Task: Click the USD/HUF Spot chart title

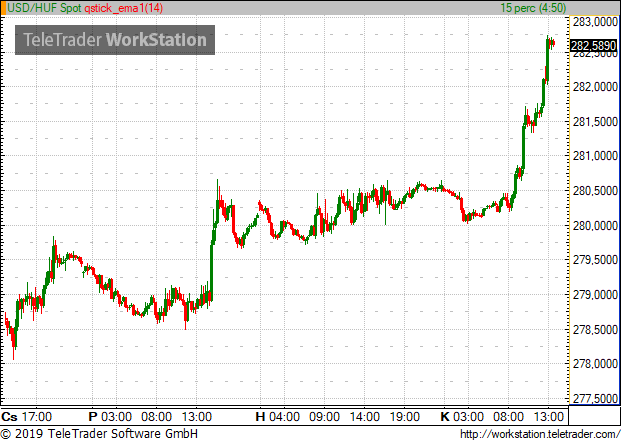Action: click(44, 8)
